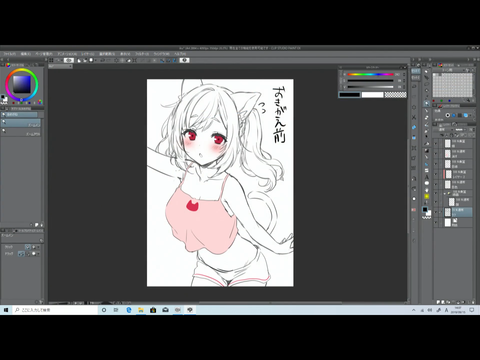This screenshot has width=480, height=360.
Task: Toggle Snap to Special Ruler in command bar
Action: click(x=168, y=60)
